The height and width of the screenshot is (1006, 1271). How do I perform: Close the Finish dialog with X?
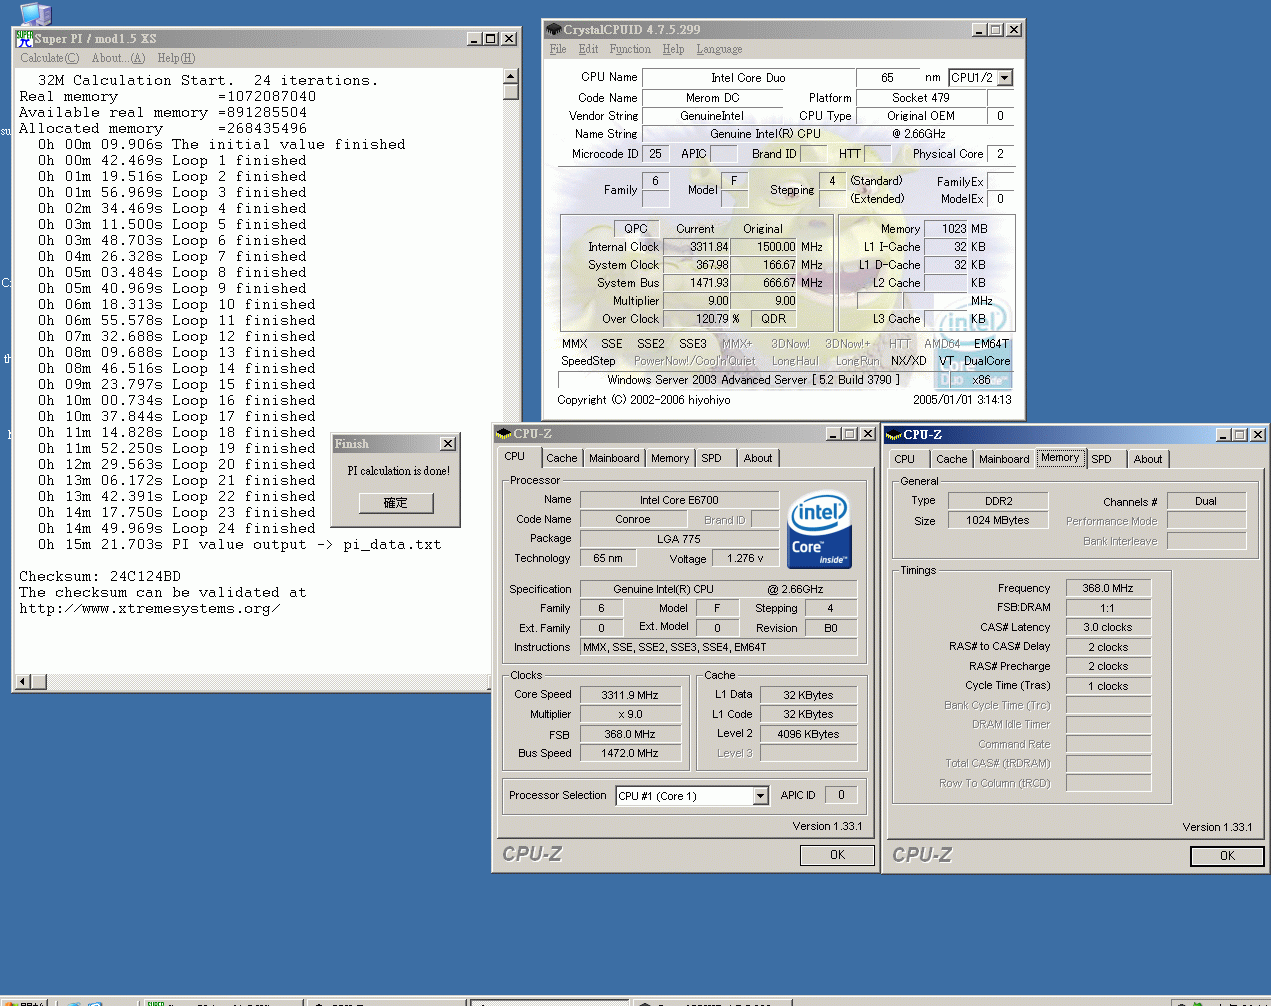click(448, 444)
